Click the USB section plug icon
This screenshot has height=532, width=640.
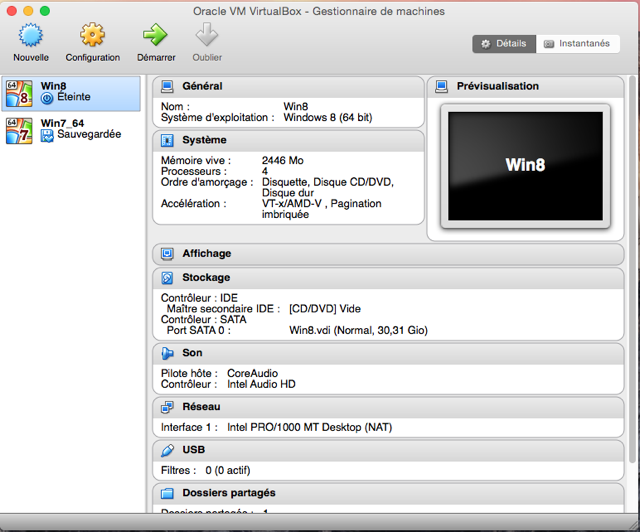click(x=167, y=450)
